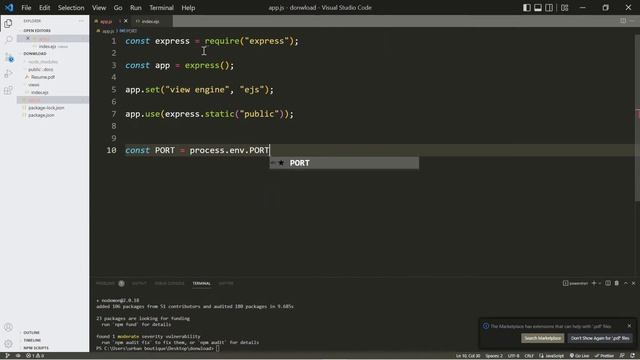Switch to the Debug Console tab
This screenshot has width=640, height=360.
click(x=169, y=283)
